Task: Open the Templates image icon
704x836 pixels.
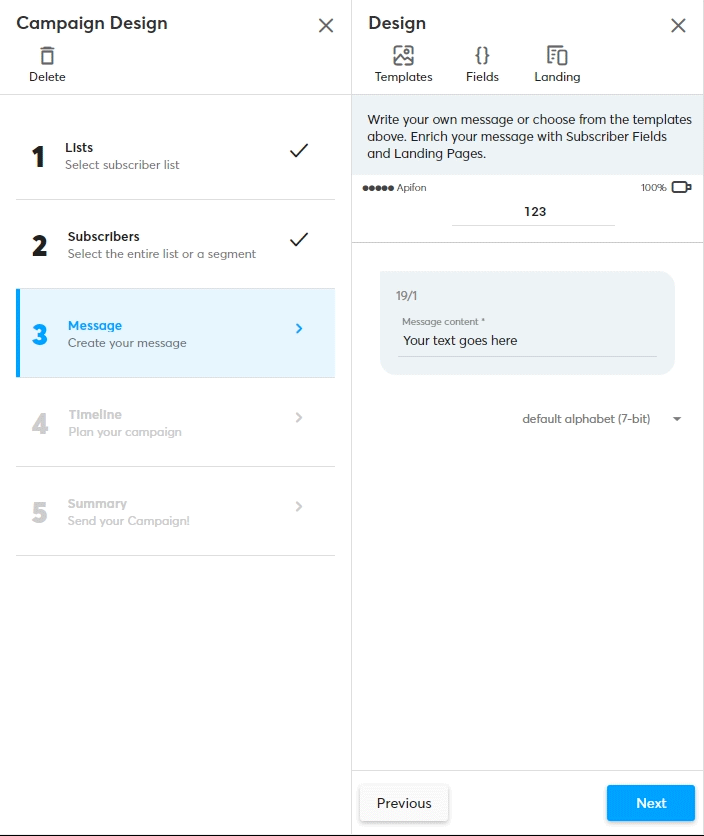Action: pyautogui.click(x=403, y=55)
